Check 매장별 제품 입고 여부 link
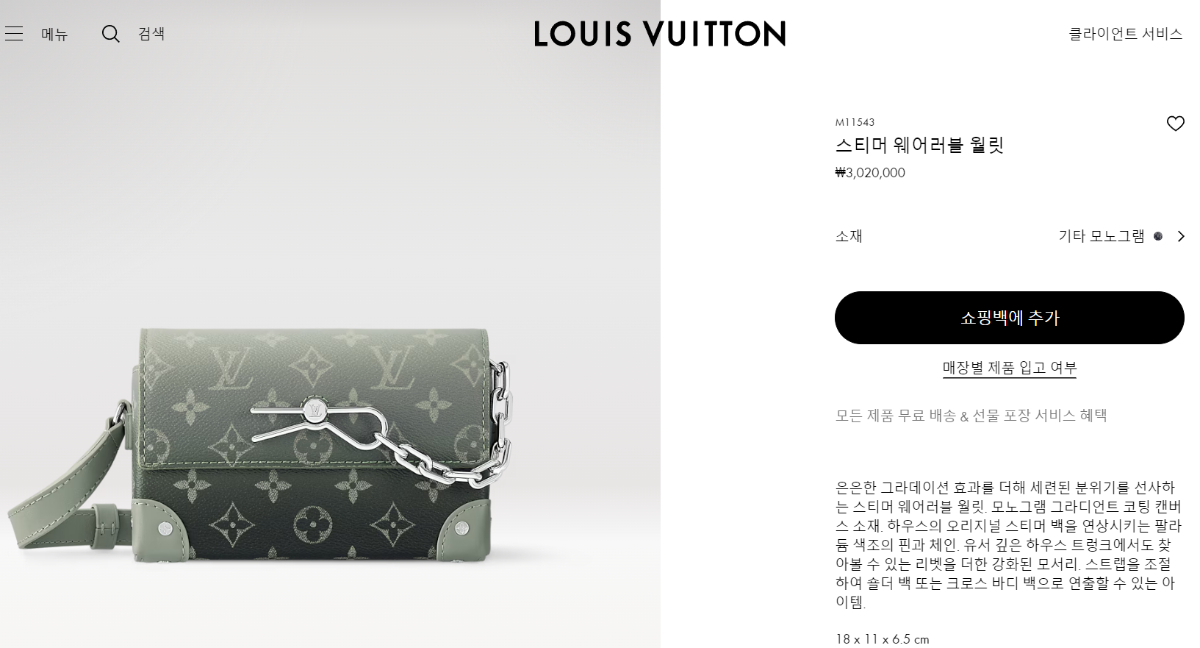The width and height of the screenshot is (1200, 648). [1009, 368]
